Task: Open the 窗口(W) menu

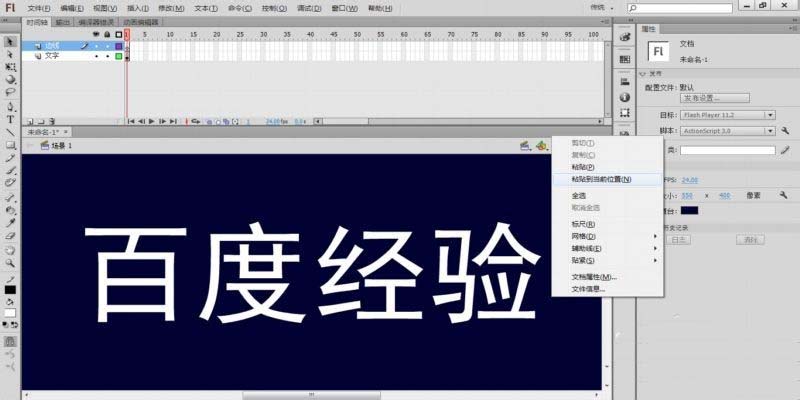Action: (x=344, y=8)
